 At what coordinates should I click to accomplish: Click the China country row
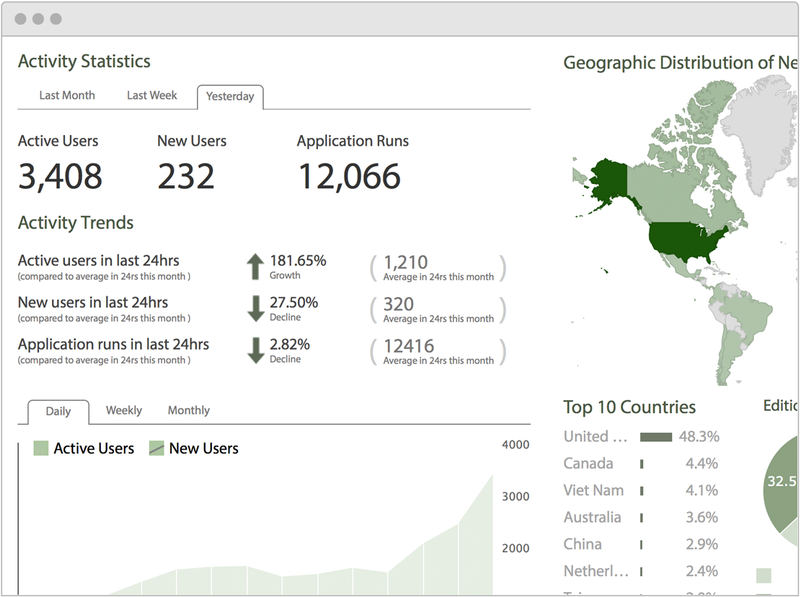[641, 544]
